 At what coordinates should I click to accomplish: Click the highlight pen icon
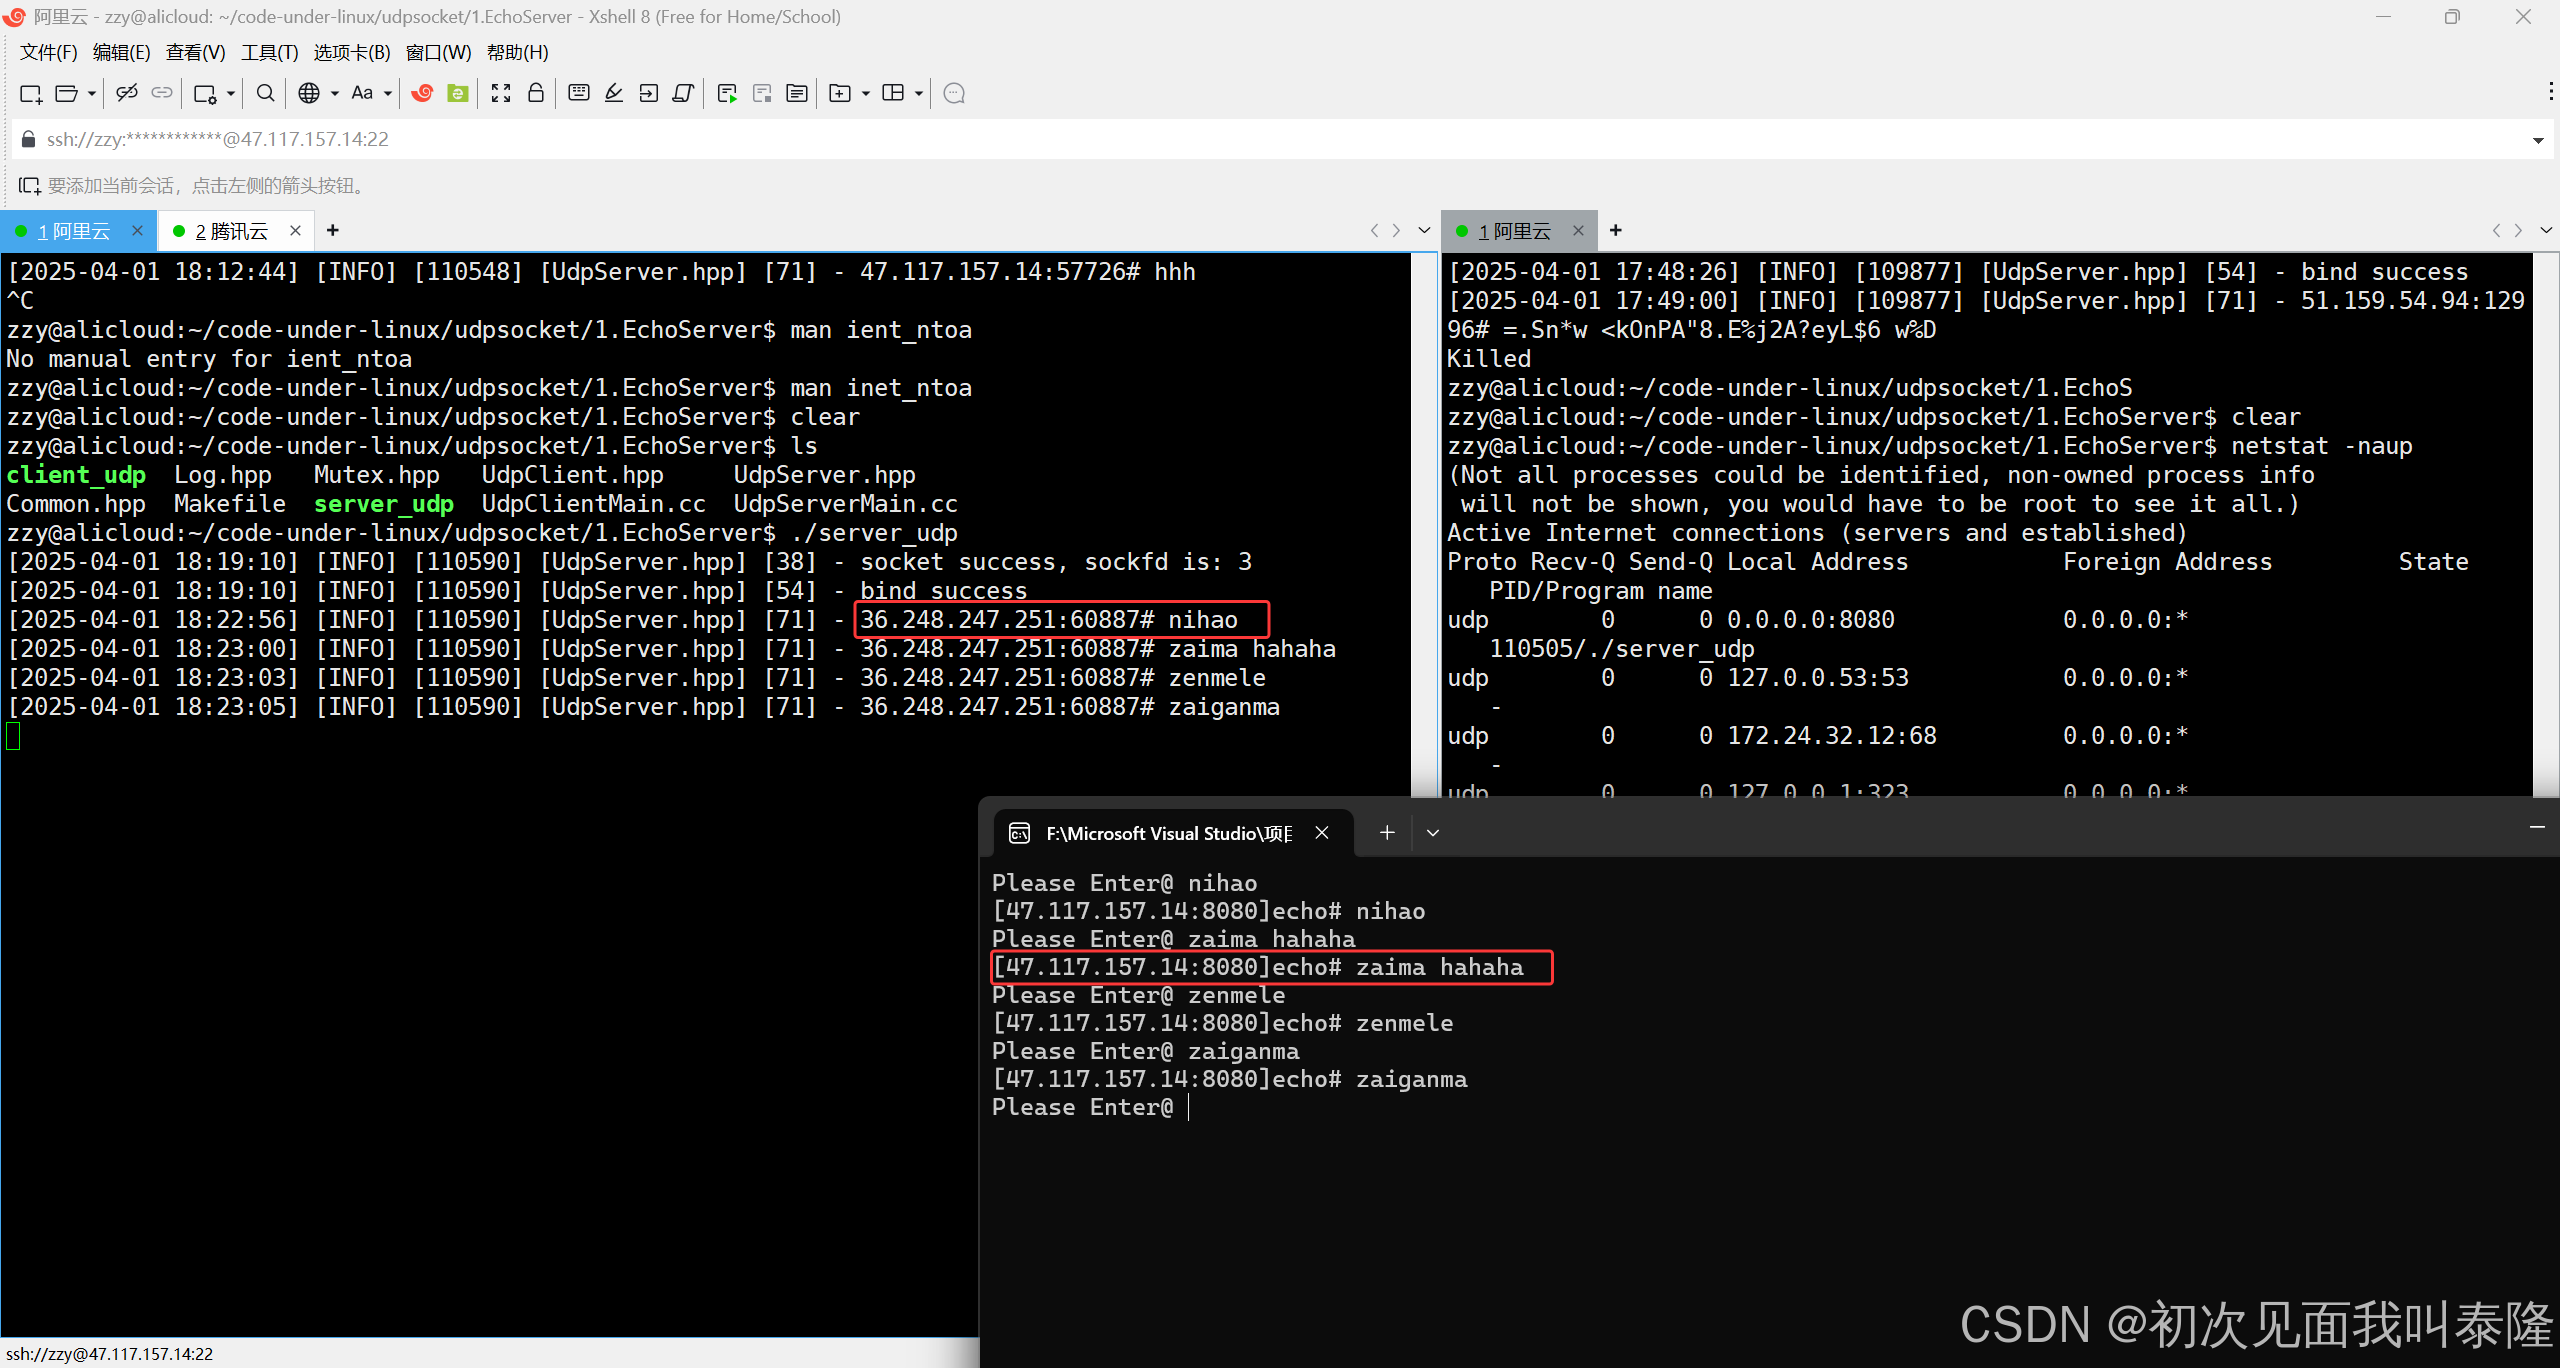(x=614, y=93)
